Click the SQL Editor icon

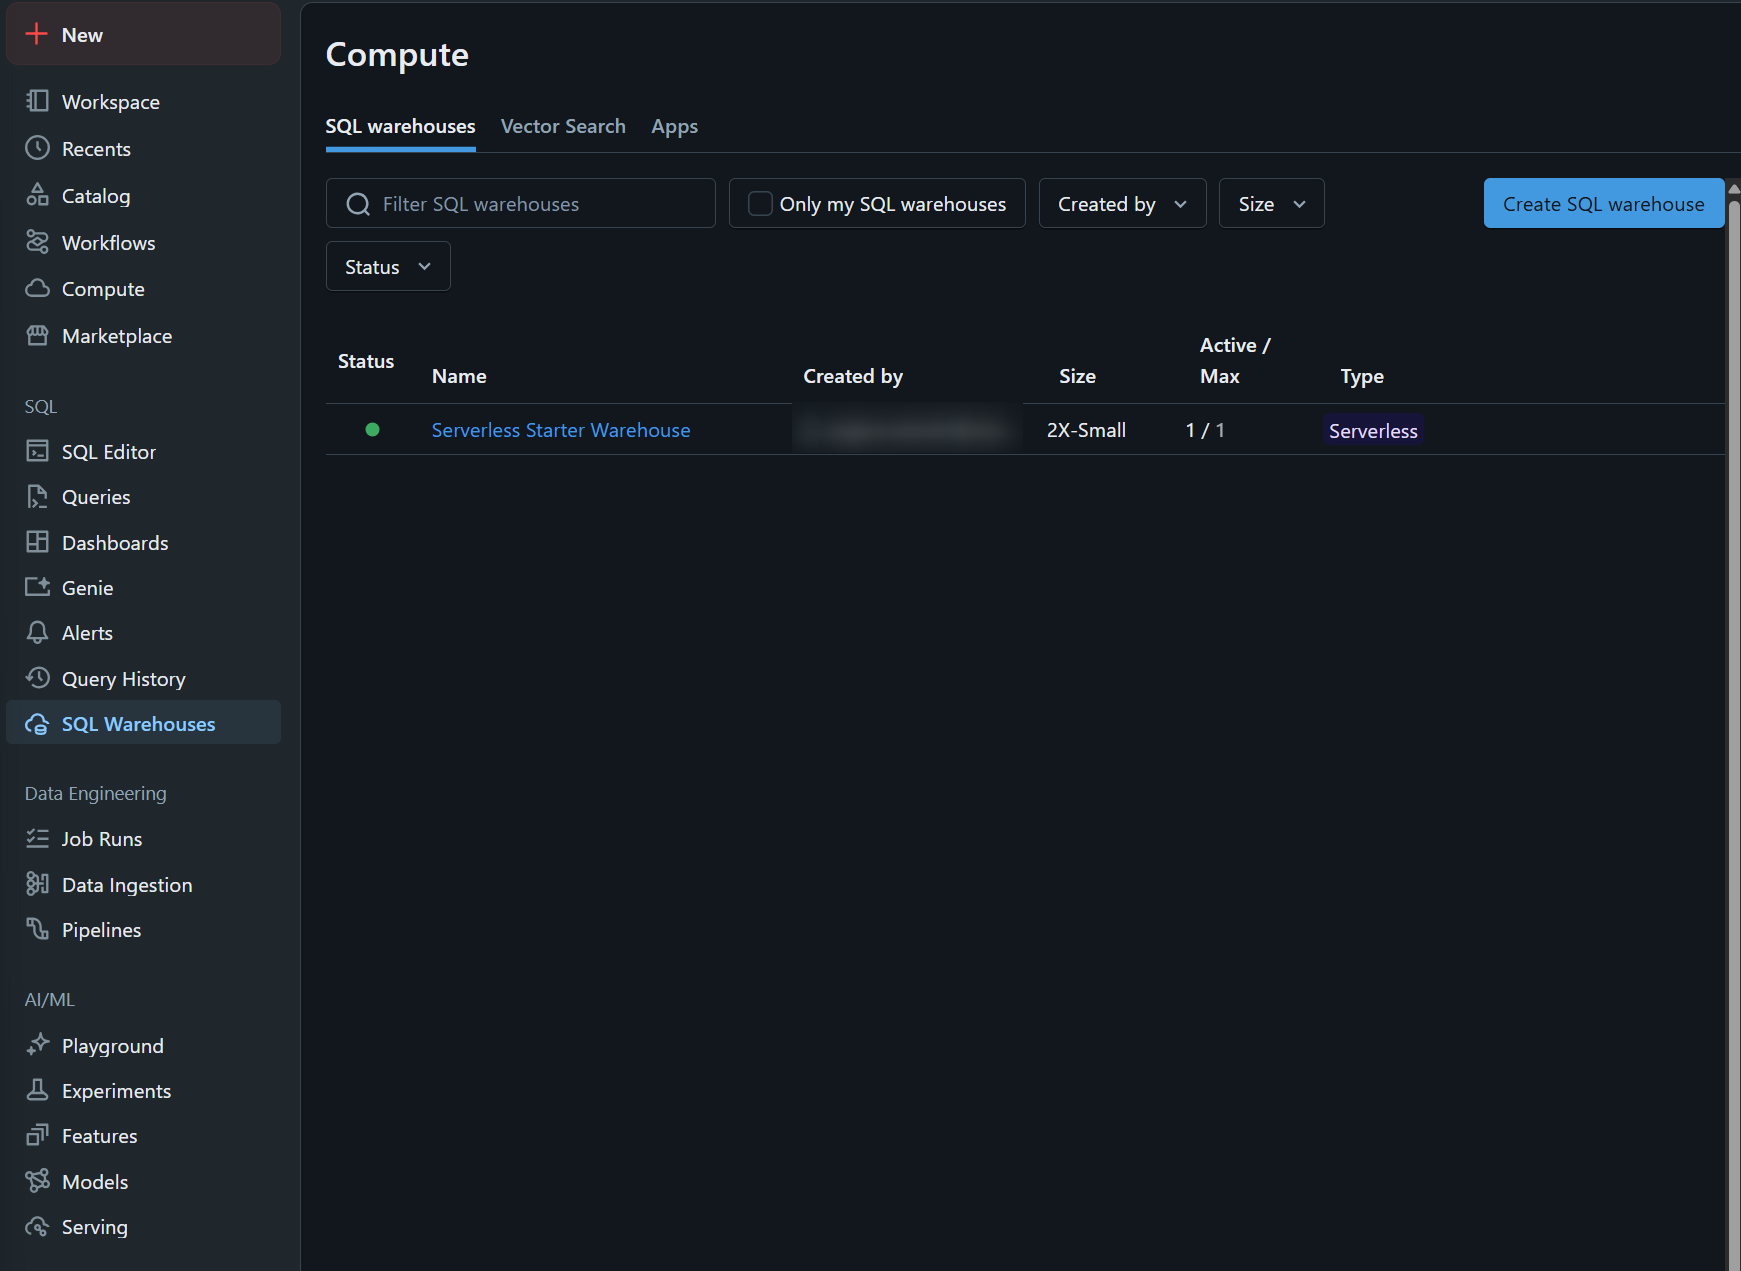[x=37, y=451]
